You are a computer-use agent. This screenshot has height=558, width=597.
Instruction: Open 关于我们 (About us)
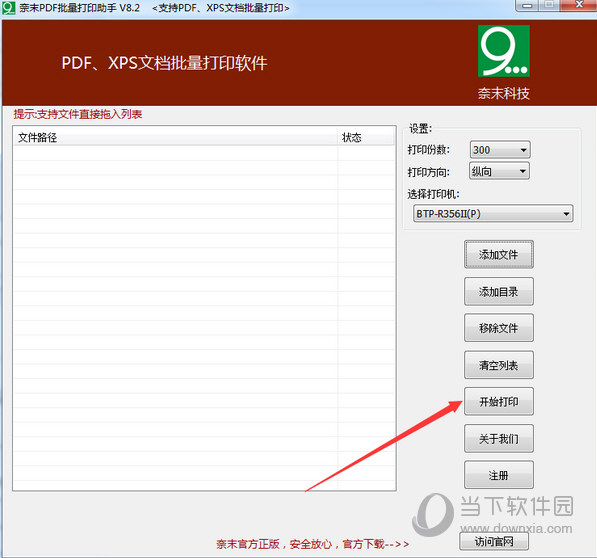point(498,438)
